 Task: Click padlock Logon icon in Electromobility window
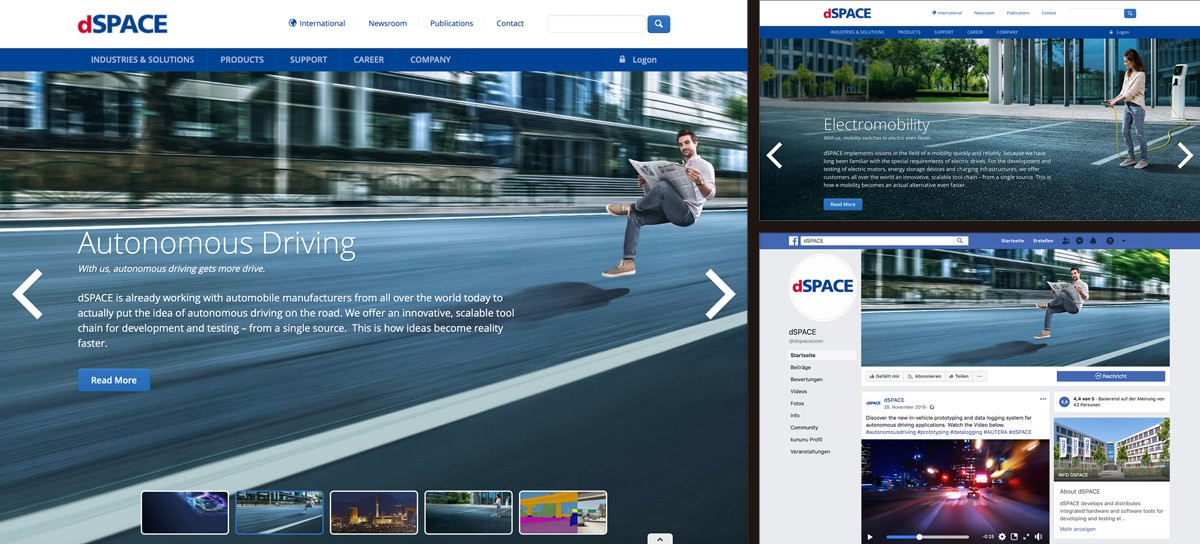coord(1111,32)
